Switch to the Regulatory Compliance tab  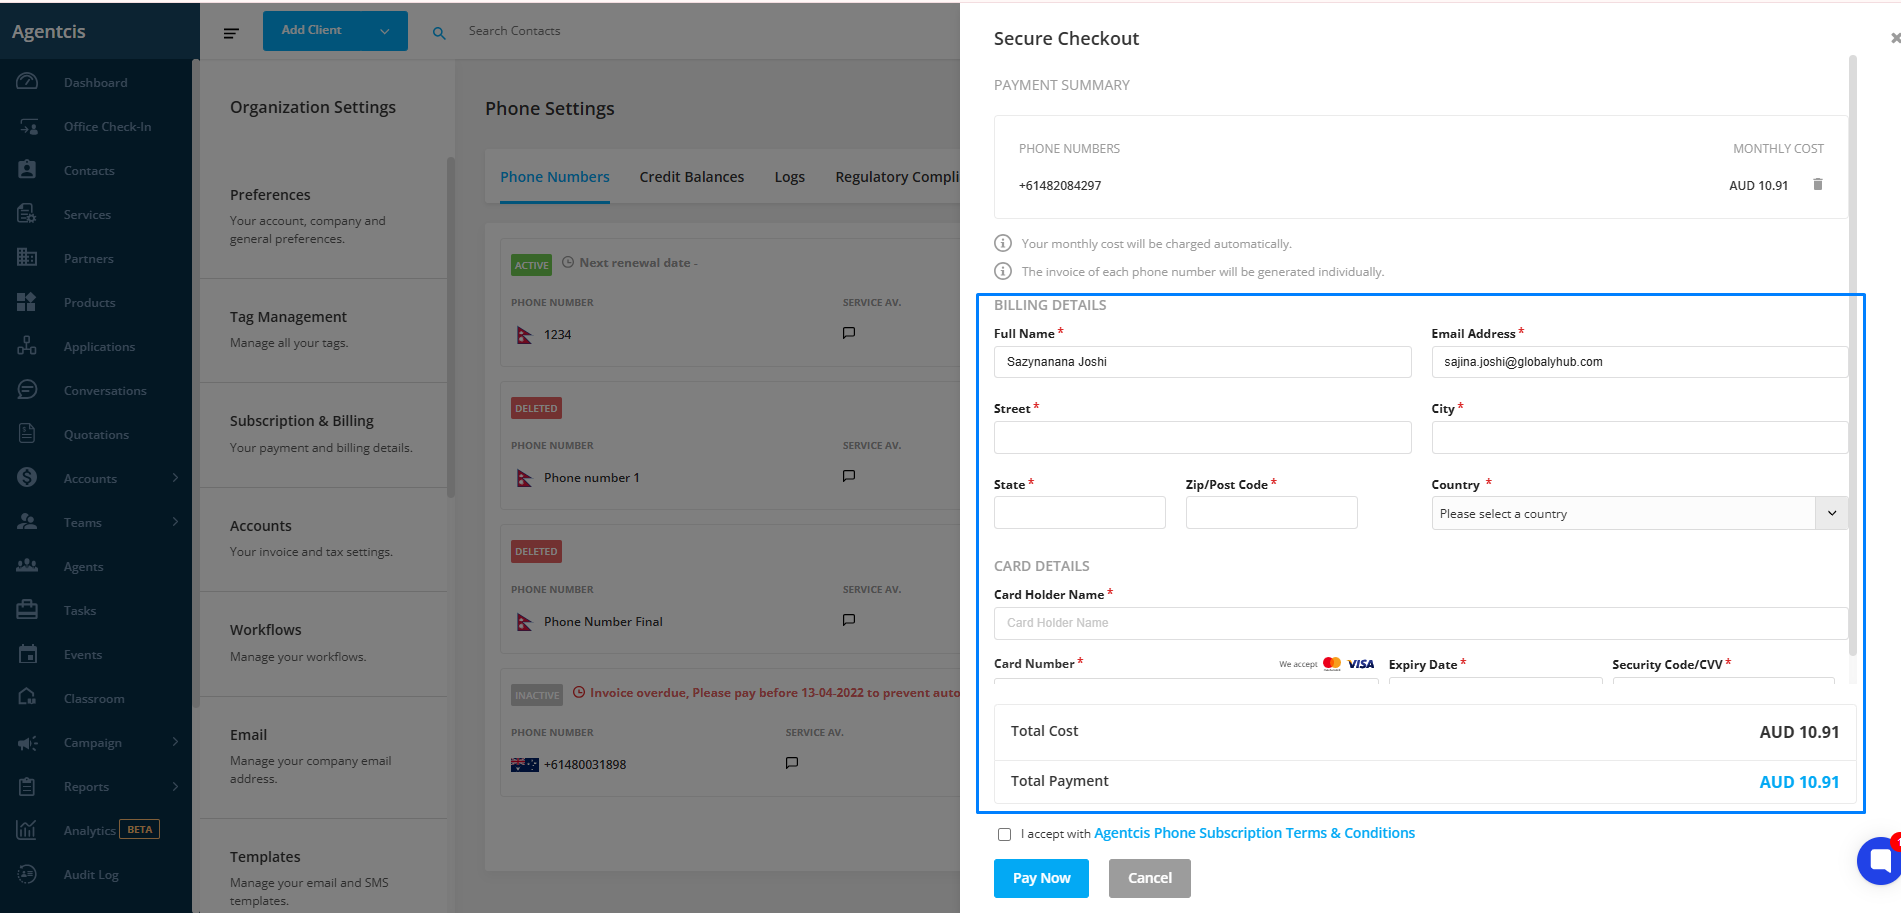tap(897, 177)
